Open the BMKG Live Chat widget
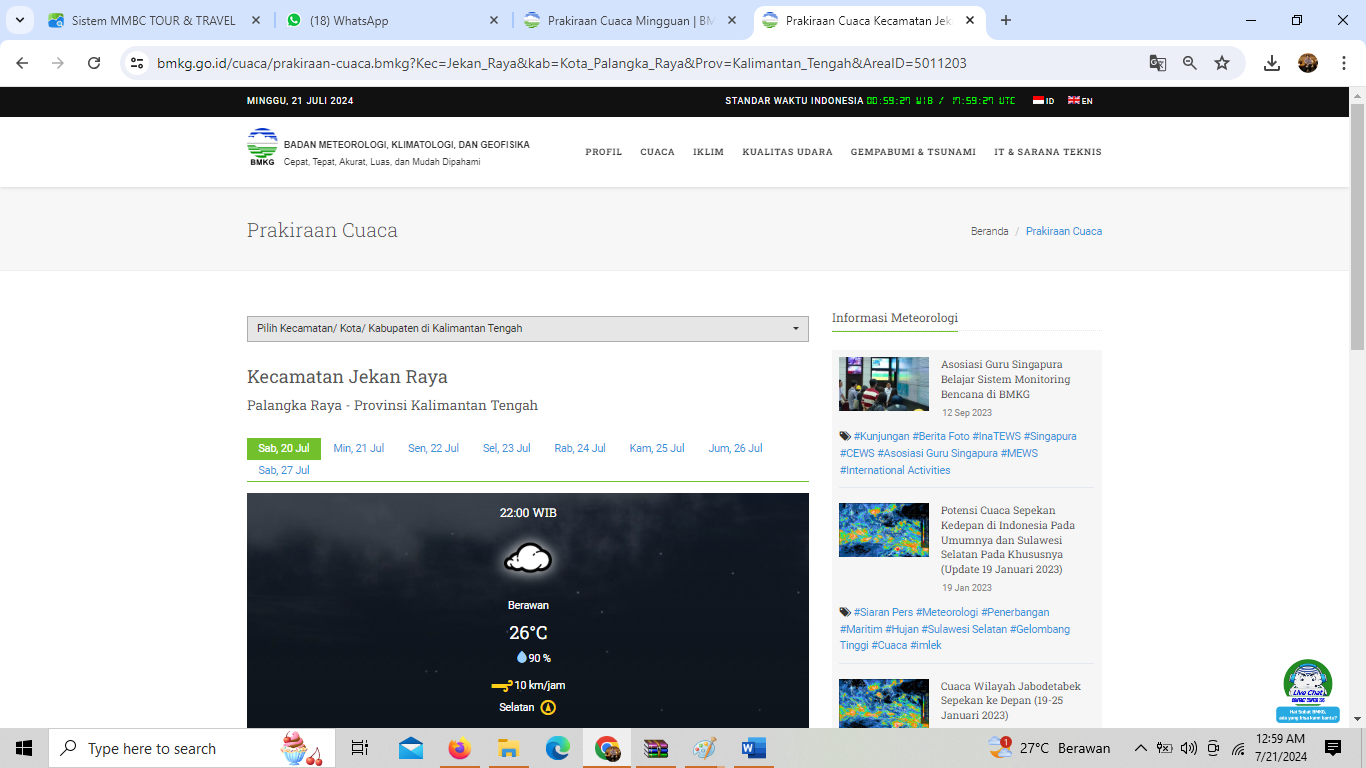Viewport: 1366px width, 768px height. [x=1308, y=690]
